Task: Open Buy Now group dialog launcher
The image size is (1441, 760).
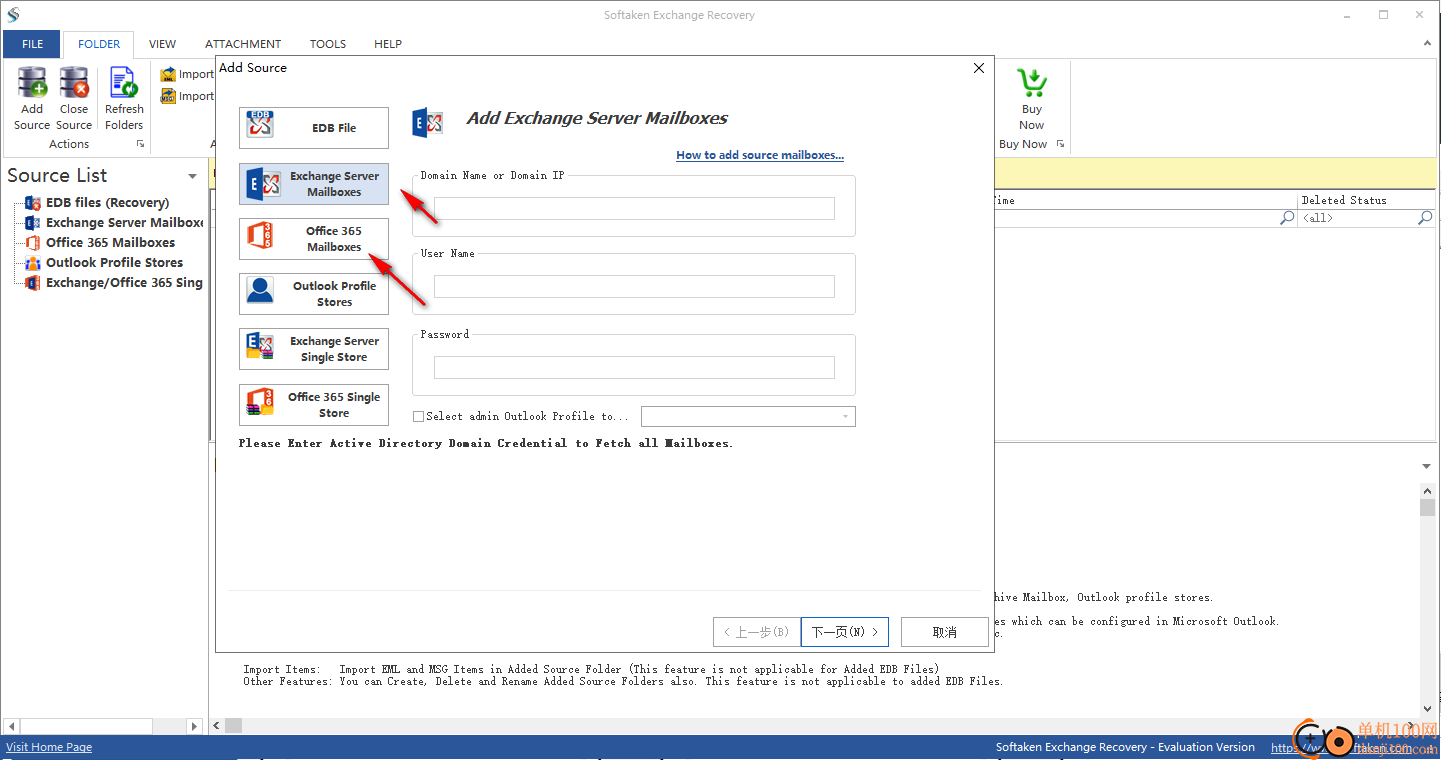Action: click(x=1060, y=144)
